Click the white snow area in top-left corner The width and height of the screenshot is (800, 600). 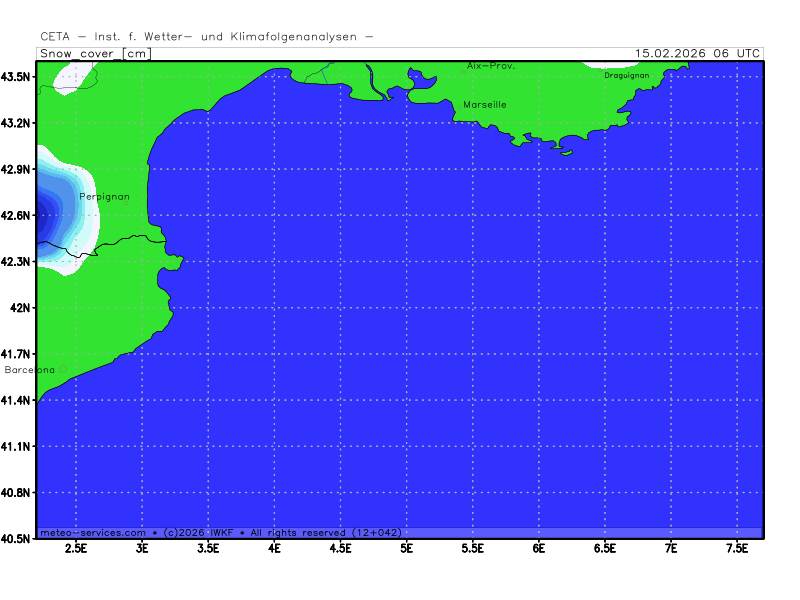[65, 76]
